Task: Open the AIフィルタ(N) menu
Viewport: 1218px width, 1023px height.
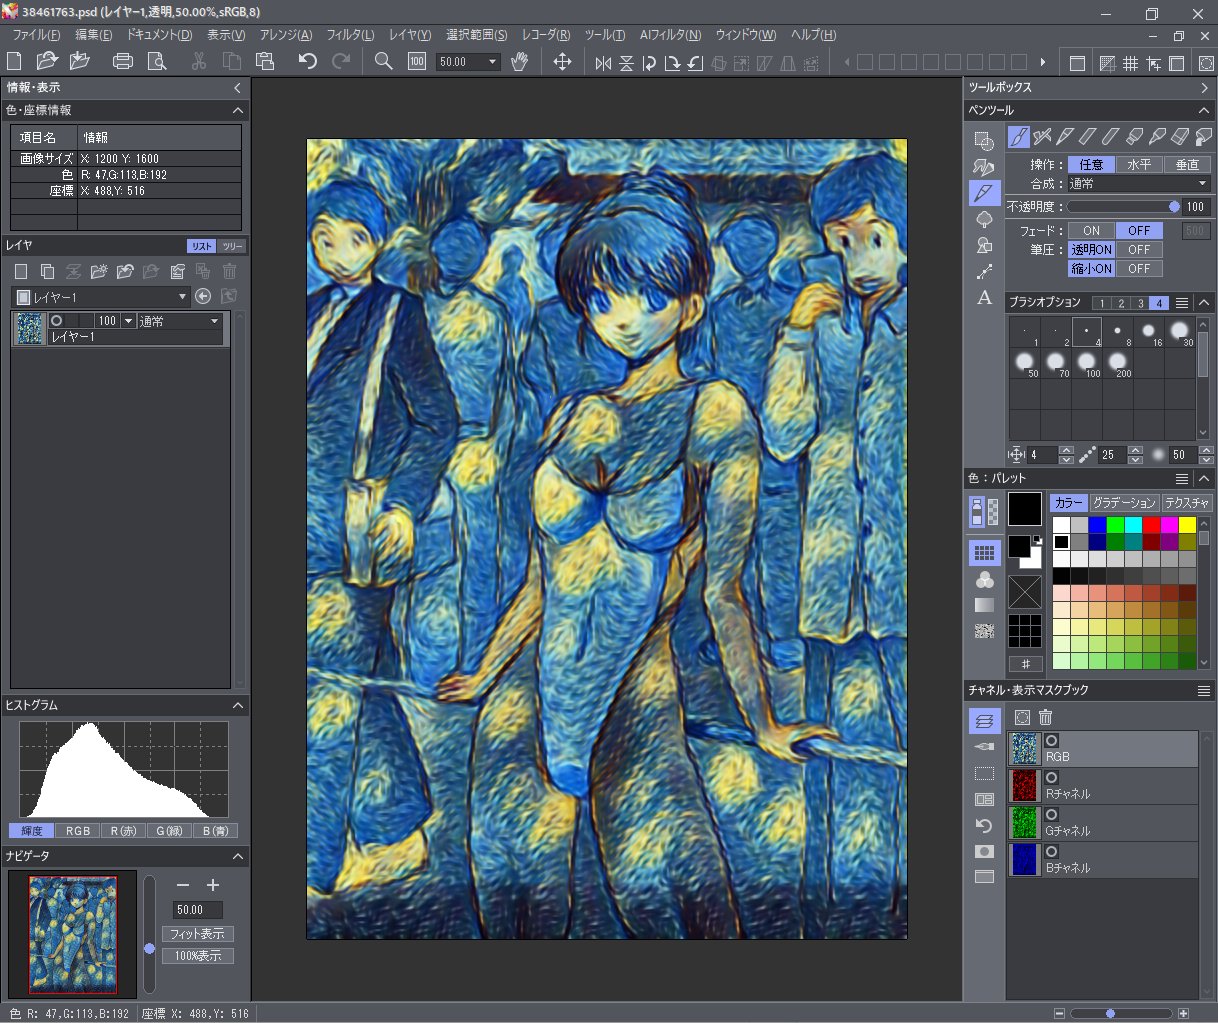Action: 670,35
